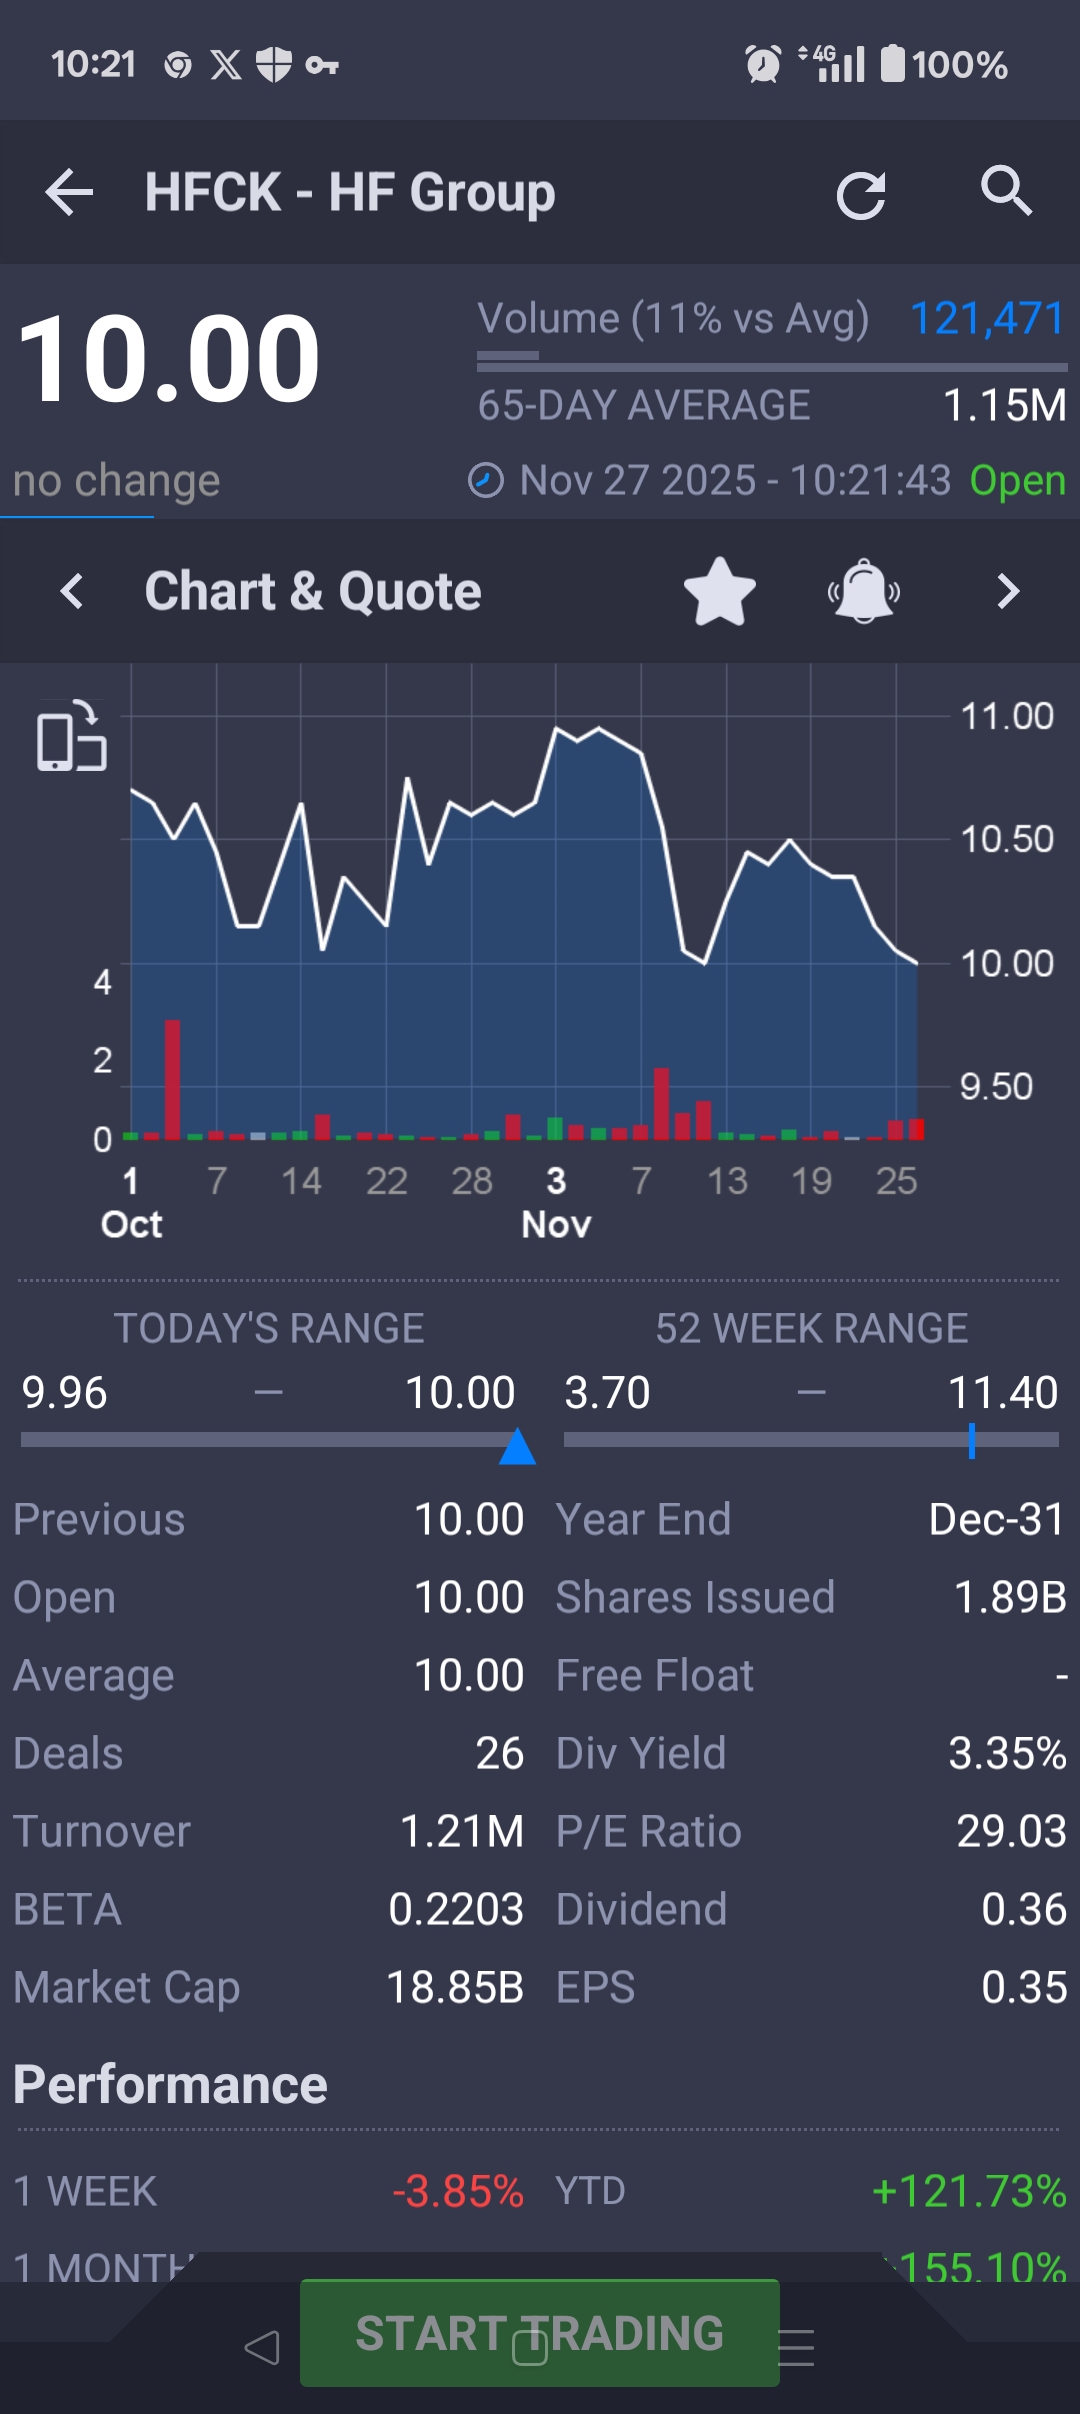Go to previous section with left chevron
Viewport: 1080px width, 2414px height.
[72, 592]
